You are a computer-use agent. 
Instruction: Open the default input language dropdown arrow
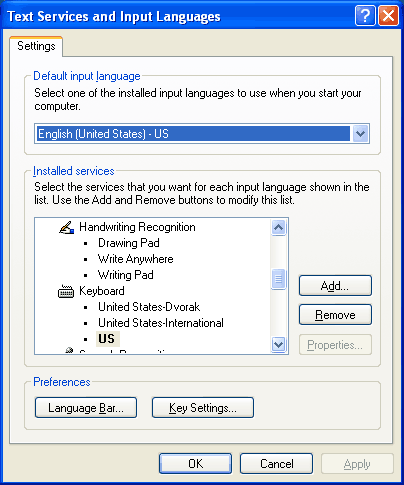point(360,134)
